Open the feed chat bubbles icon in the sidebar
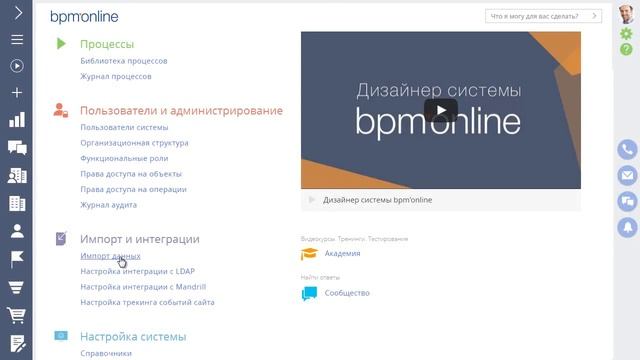The width and height of the screenshot is (640, 360). [x=17, y=147]
